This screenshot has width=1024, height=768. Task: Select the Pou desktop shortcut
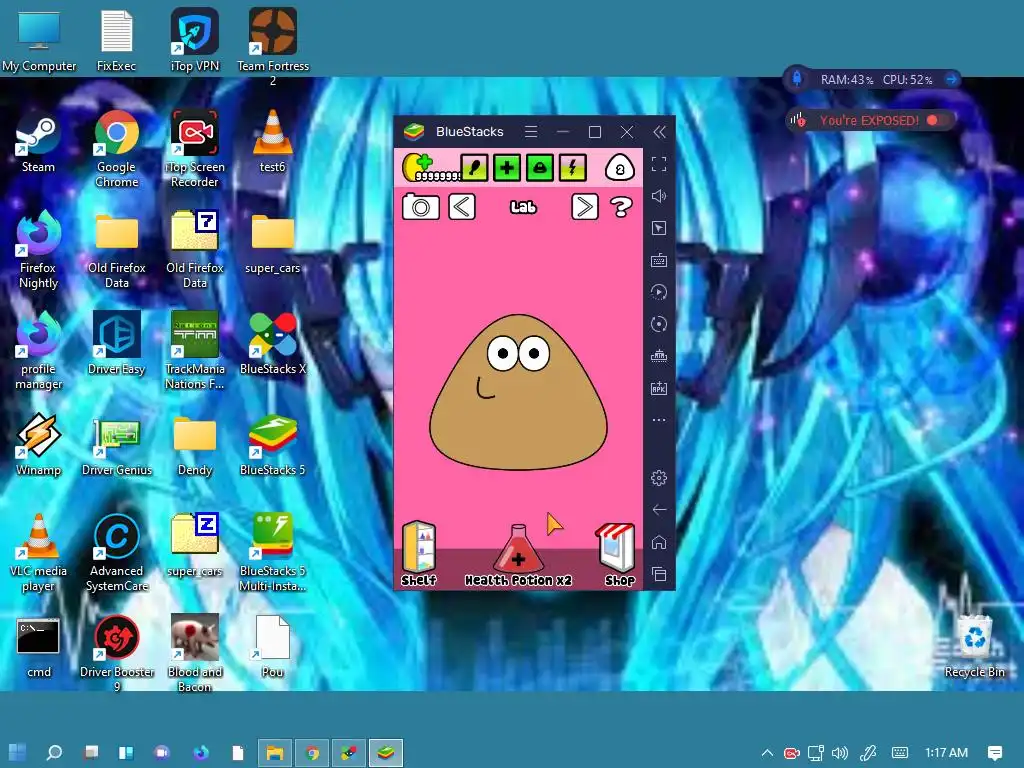(x=272, y=647)
